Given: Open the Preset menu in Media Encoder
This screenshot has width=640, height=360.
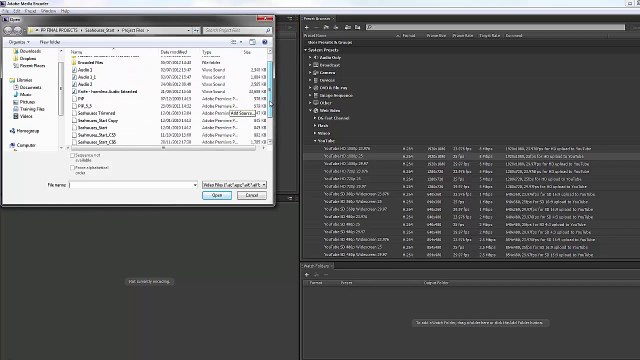Looking at the screenshot, I should click(31, 11).
